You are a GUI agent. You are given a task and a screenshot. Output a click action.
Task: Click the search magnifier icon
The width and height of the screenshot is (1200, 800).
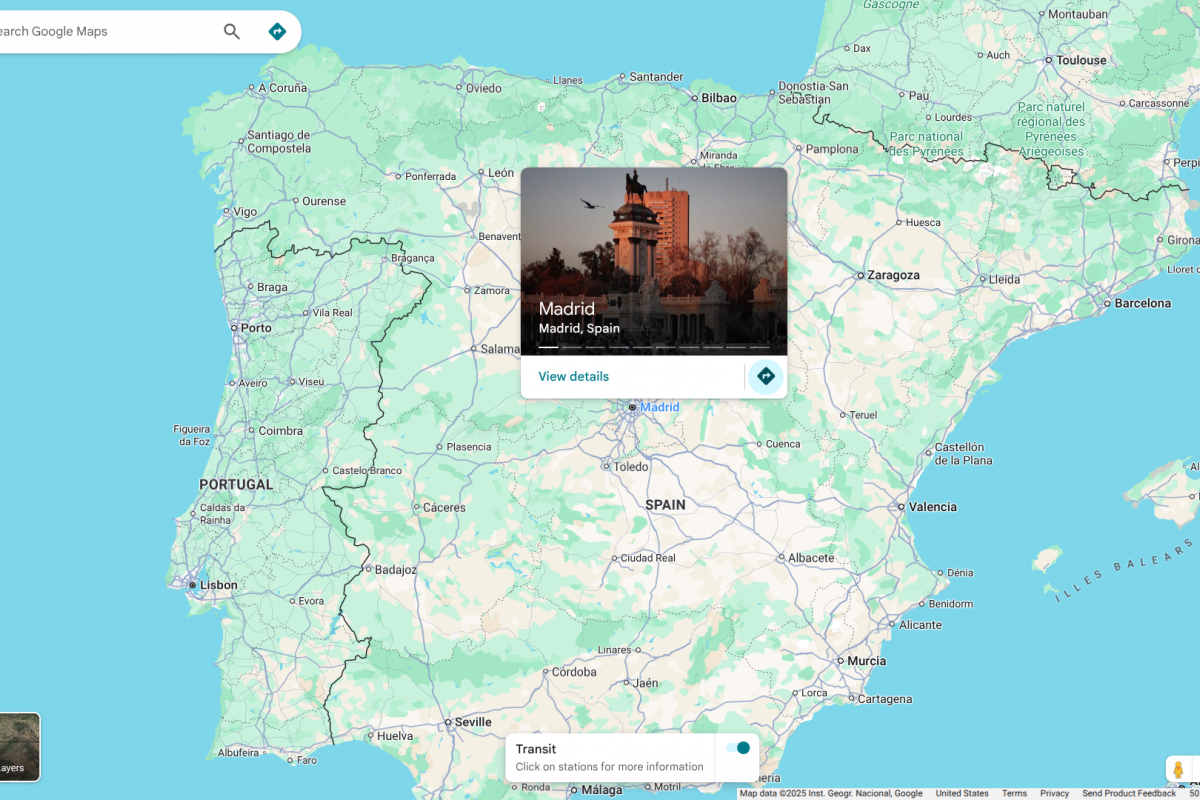point(232,32)
